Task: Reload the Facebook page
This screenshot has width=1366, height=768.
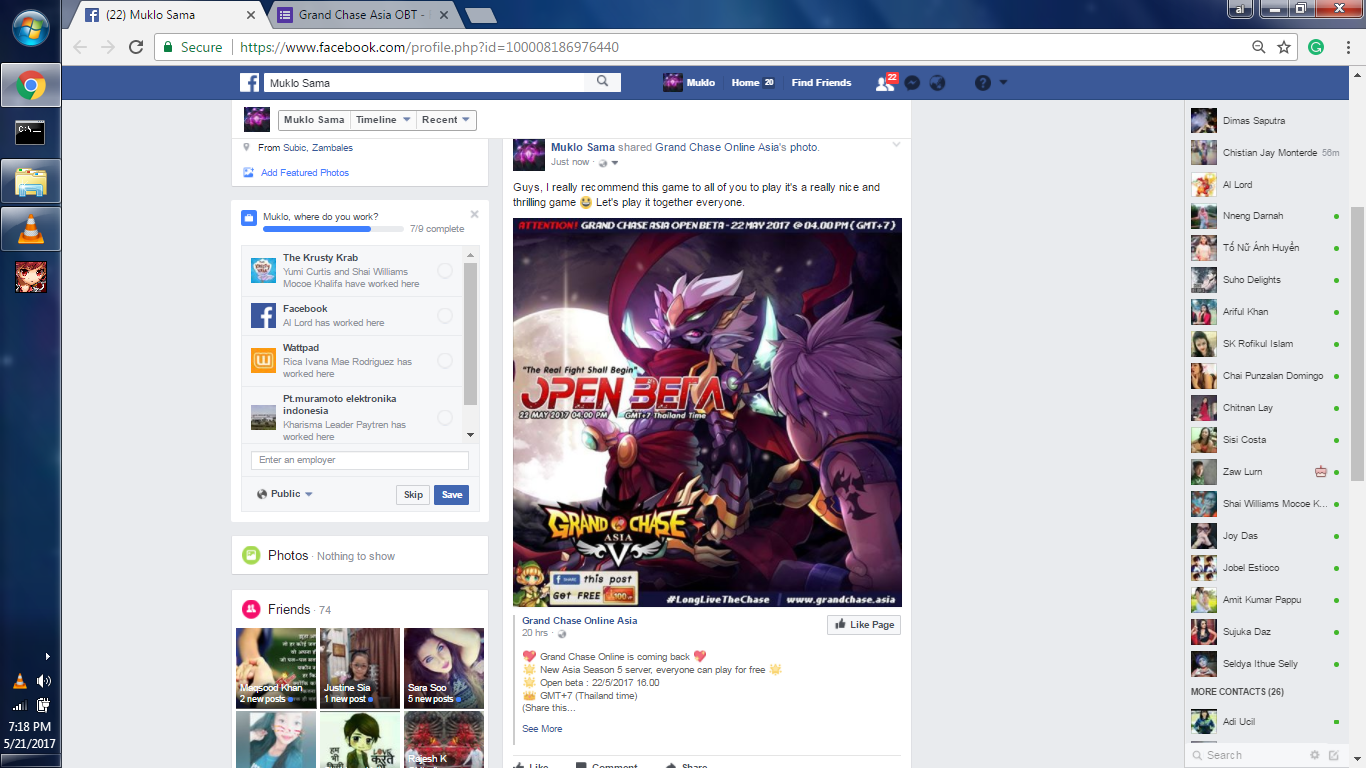Action: point(136,47)
